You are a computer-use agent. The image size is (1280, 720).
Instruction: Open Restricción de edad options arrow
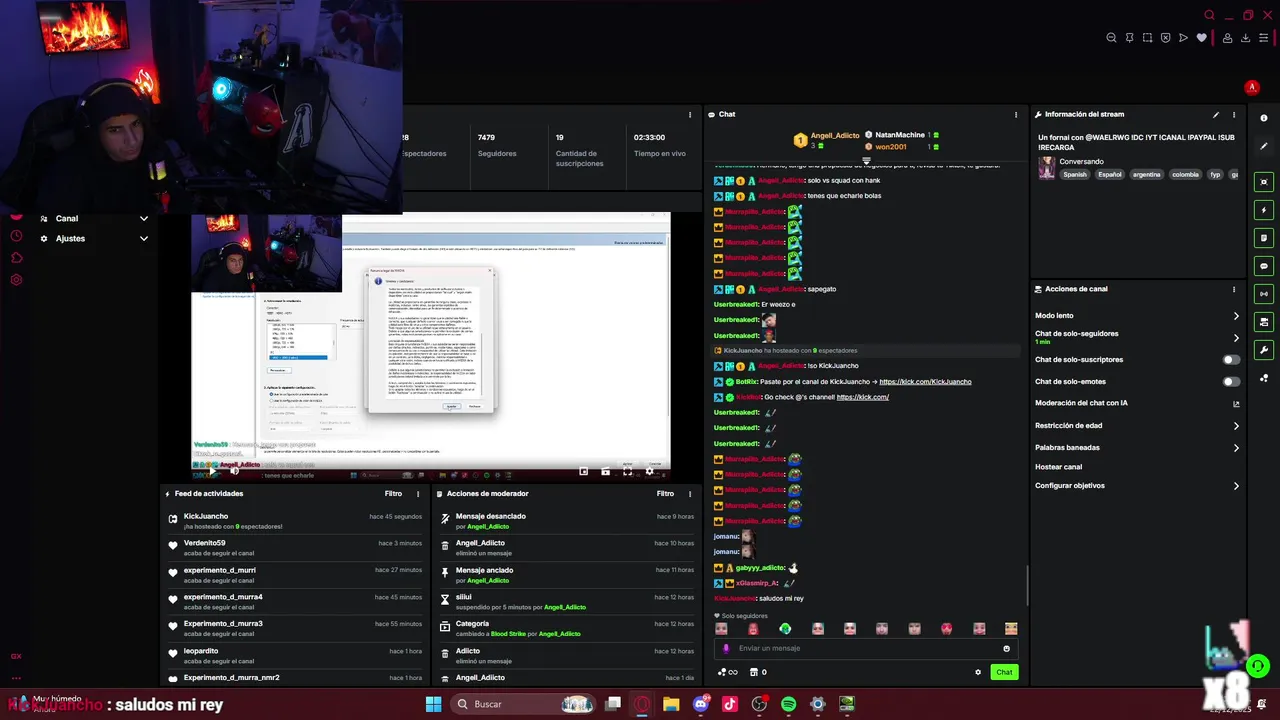click(x=1236, y=426)
